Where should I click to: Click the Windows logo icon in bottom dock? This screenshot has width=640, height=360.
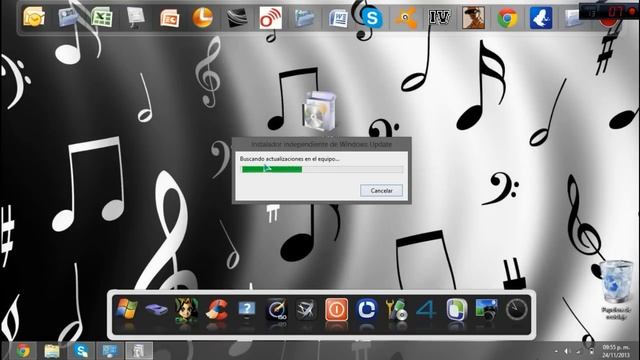point(127,309)
